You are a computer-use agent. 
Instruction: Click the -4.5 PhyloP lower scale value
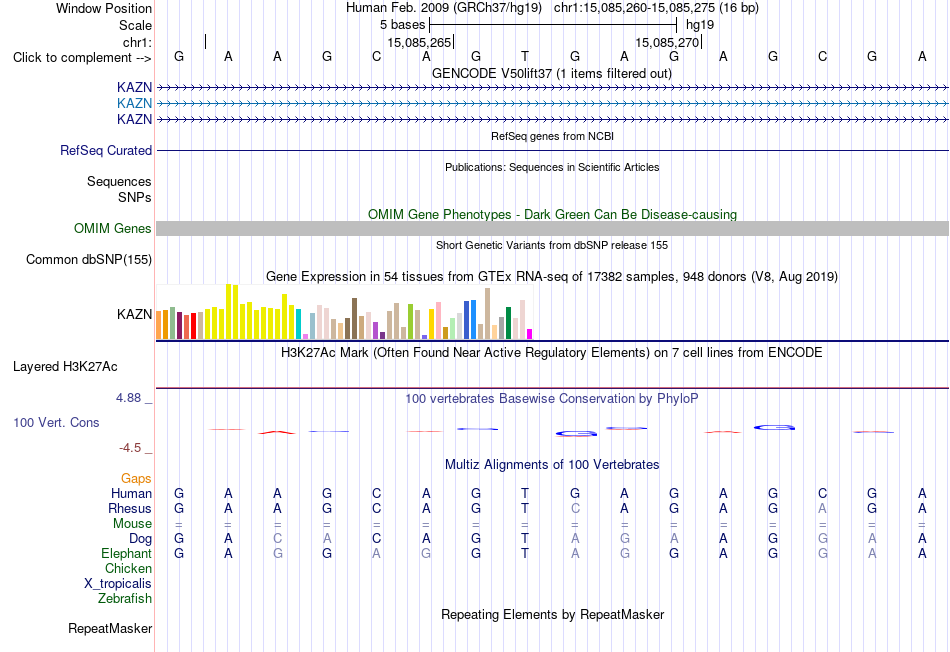130,448
